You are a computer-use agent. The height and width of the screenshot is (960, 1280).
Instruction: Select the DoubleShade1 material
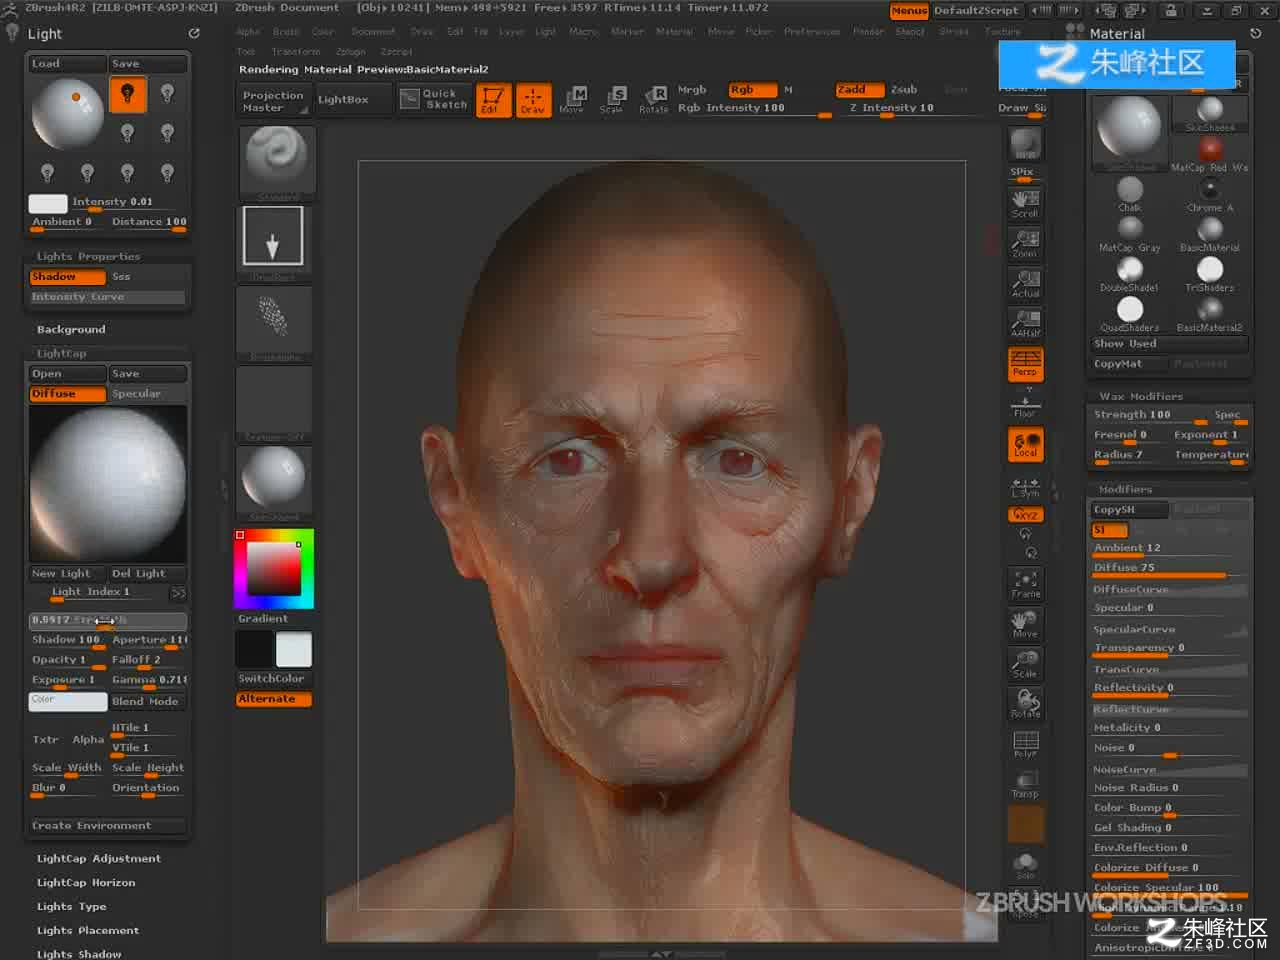(1130, 273)
